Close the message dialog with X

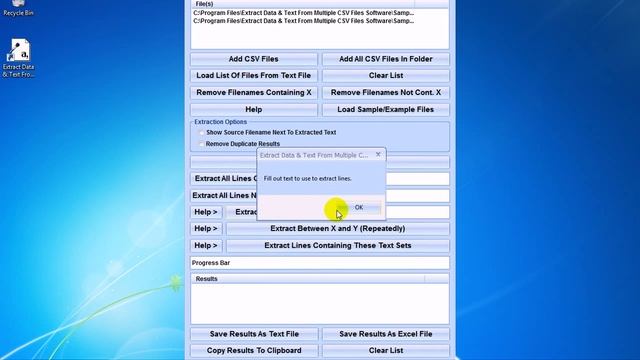pos(378,154)
